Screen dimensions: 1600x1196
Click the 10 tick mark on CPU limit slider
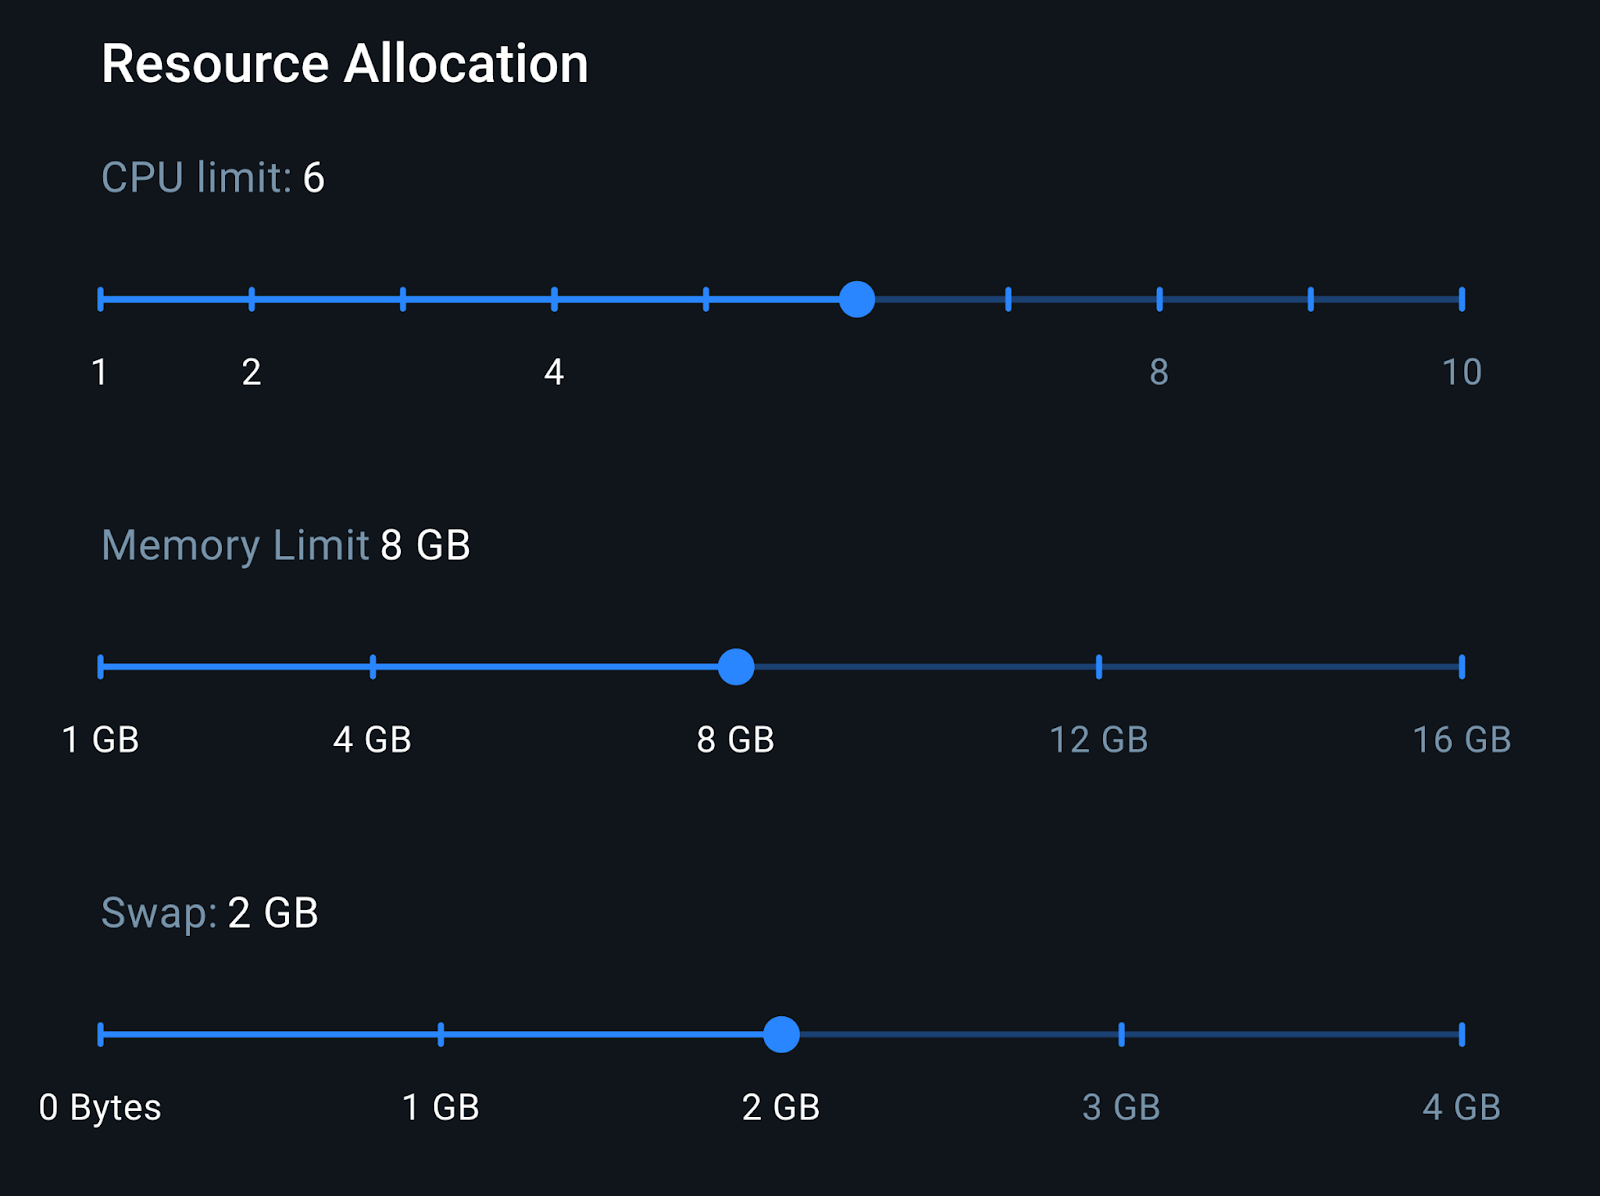1462,298
